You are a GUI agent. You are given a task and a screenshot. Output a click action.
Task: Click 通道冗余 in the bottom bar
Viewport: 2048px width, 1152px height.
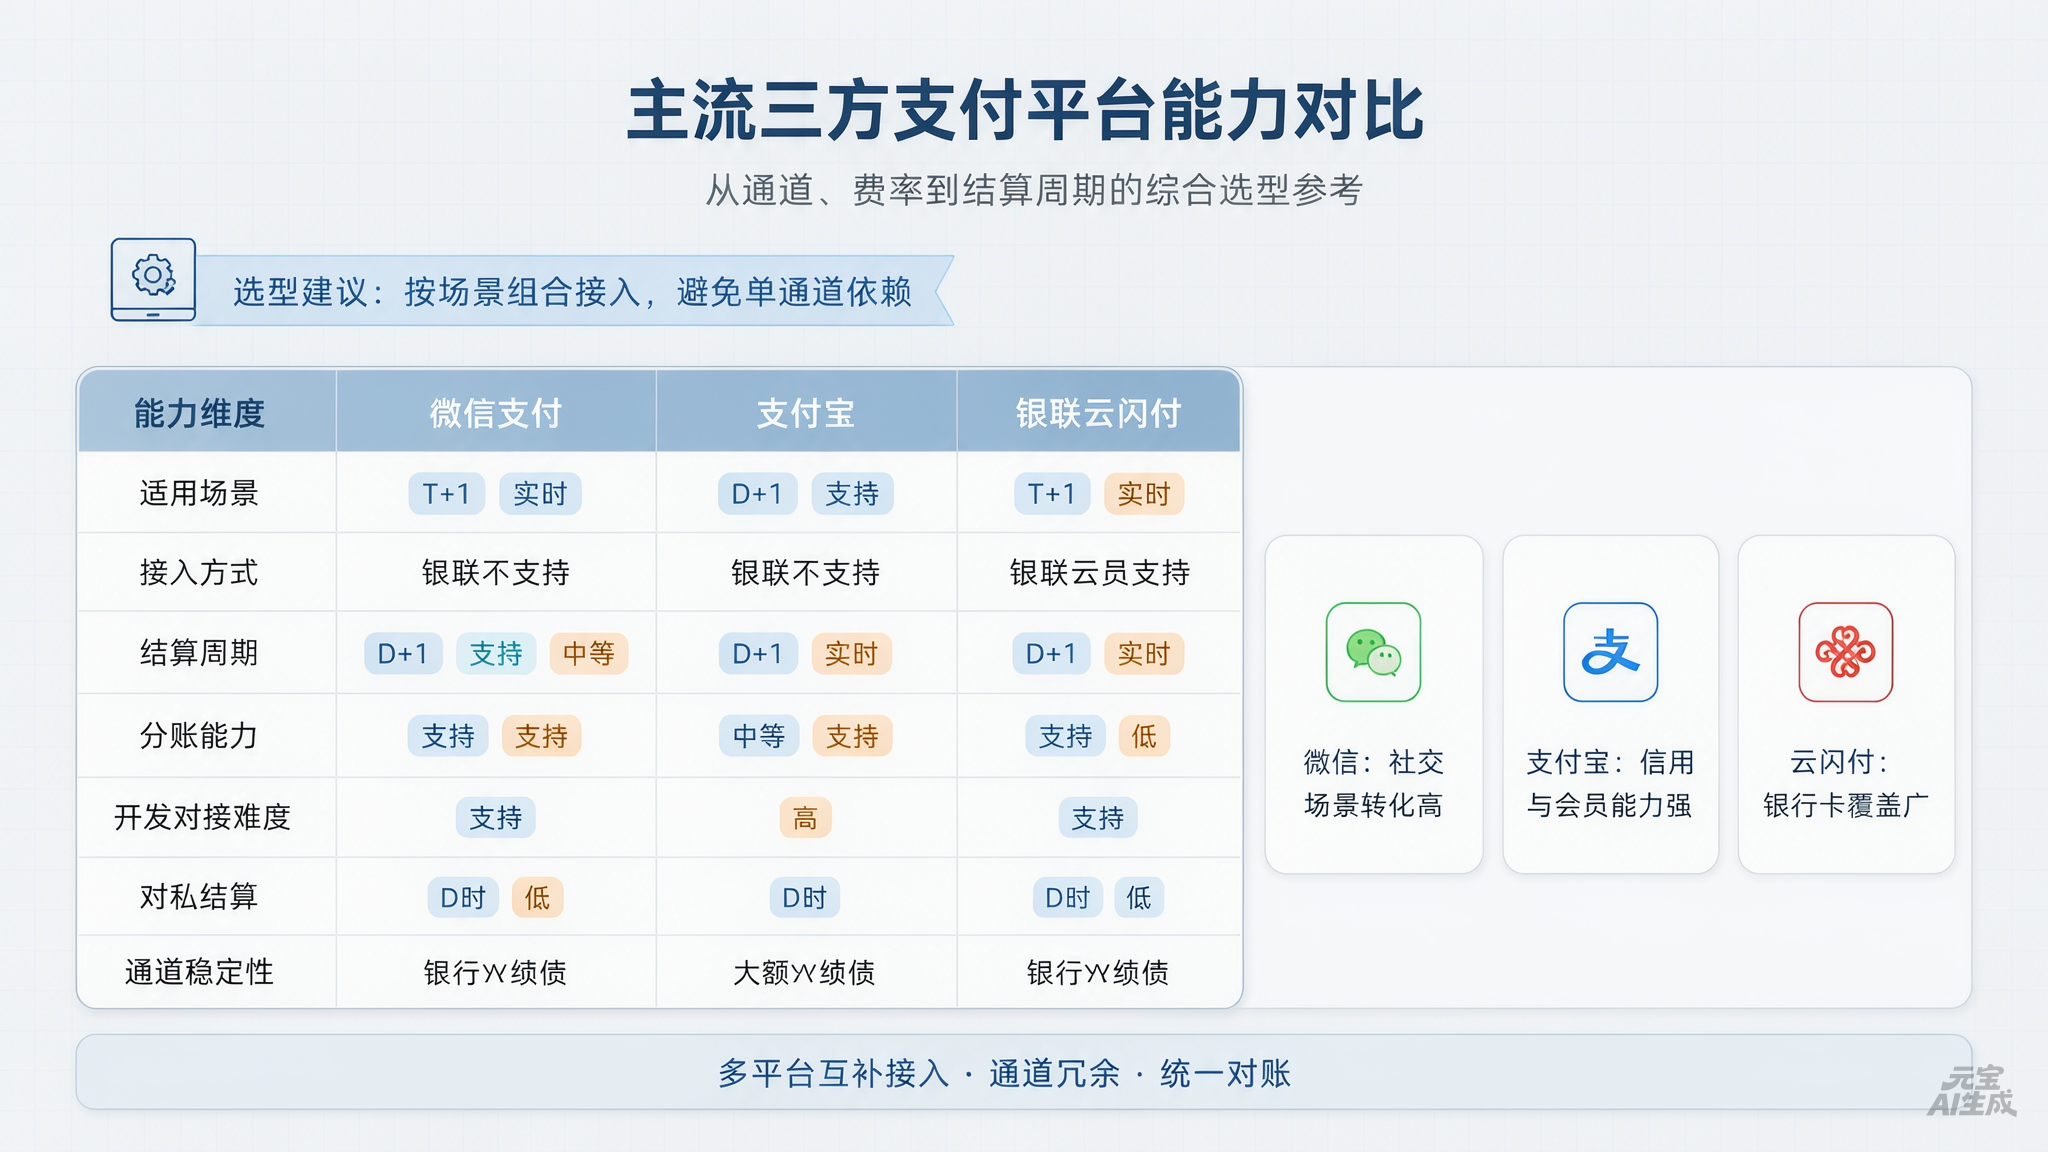coord(1054,1073)
